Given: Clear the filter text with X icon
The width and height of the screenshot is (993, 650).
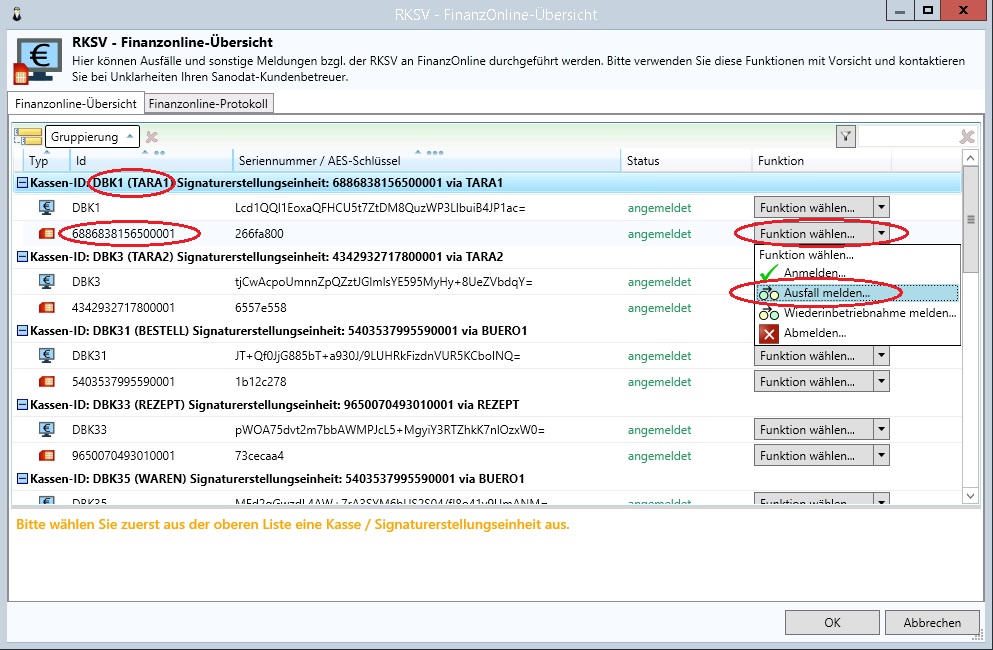Looking at the screenshot, I should coord(967,136).
